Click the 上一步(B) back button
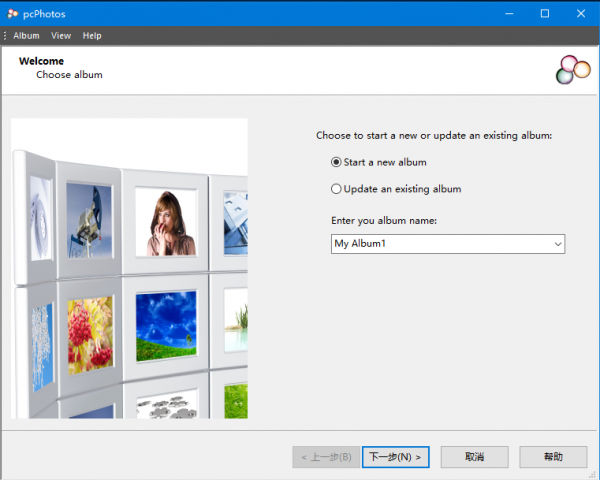 click(324, 457)
